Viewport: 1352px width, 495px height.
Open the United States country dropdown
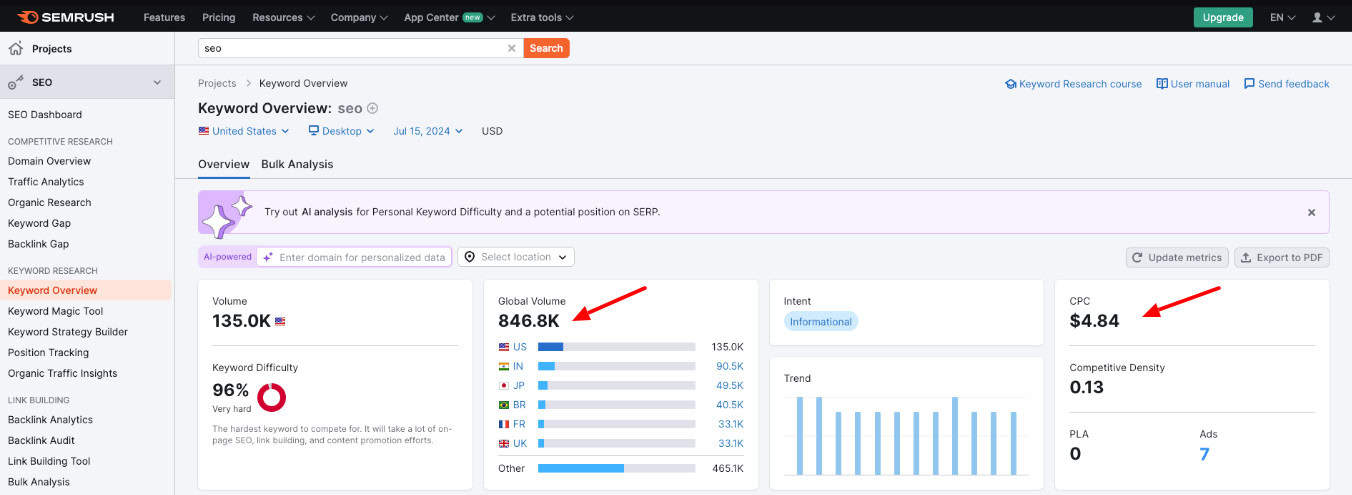[244, 131]
